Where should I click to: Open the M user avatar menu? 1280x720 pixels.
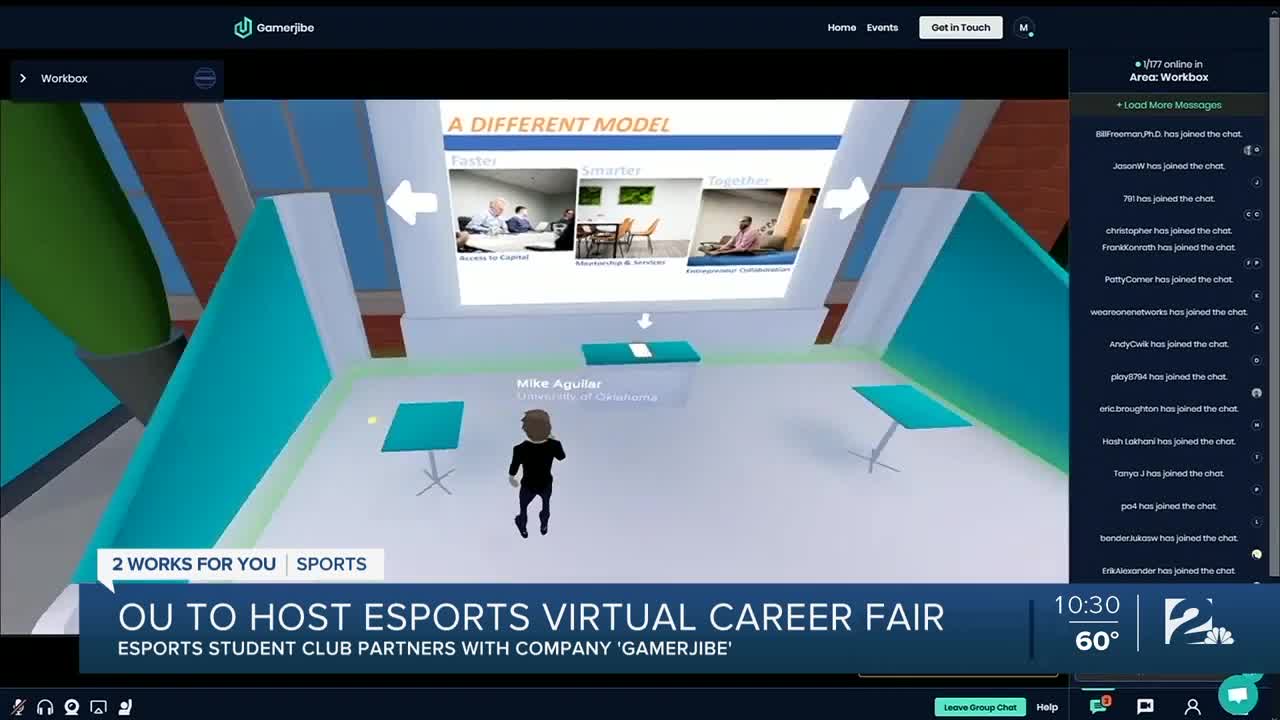tap(1023, 28)
